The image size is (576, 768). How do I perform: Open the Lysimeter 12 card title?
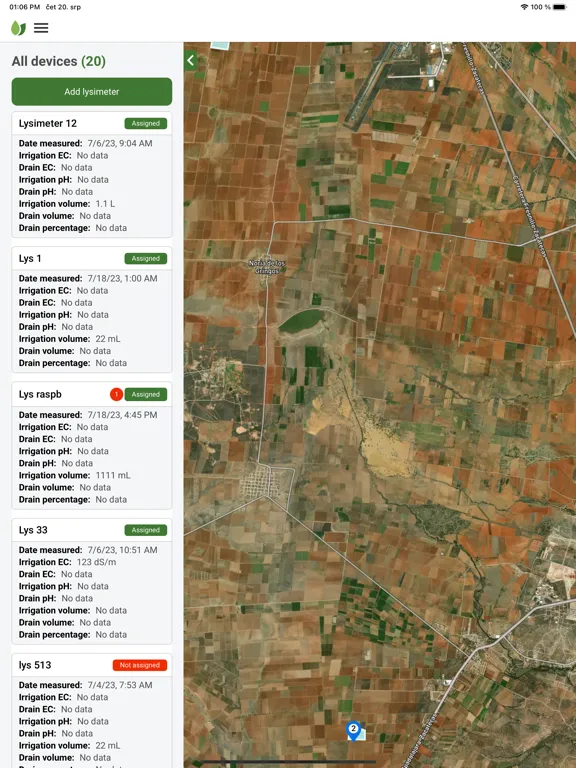[x=48, y=123]
